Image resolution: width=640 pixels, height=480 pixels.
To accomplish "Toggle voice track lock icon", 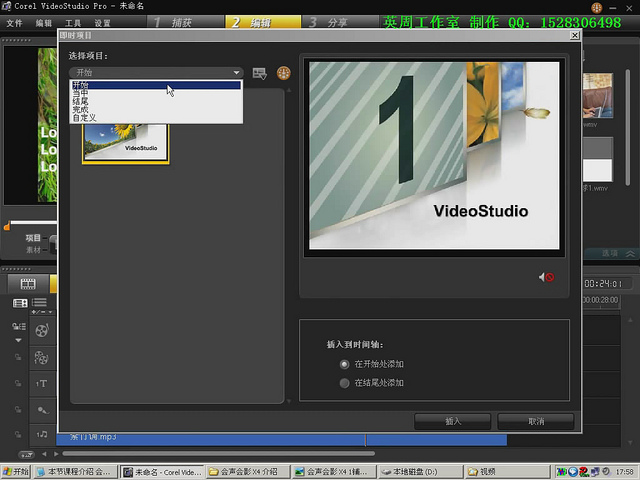I will [x=18, y=409].
